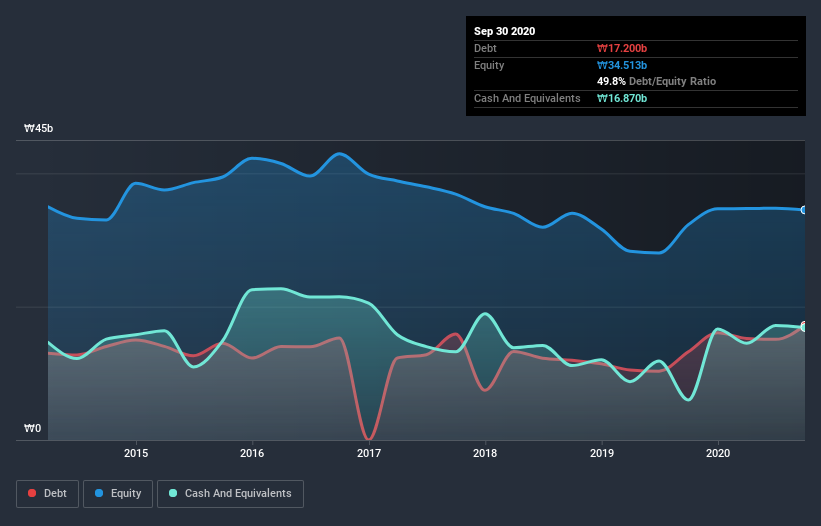821x526 pixels.
Task: Select the 2016 x-axis label
Action: (x=252, y=453)
